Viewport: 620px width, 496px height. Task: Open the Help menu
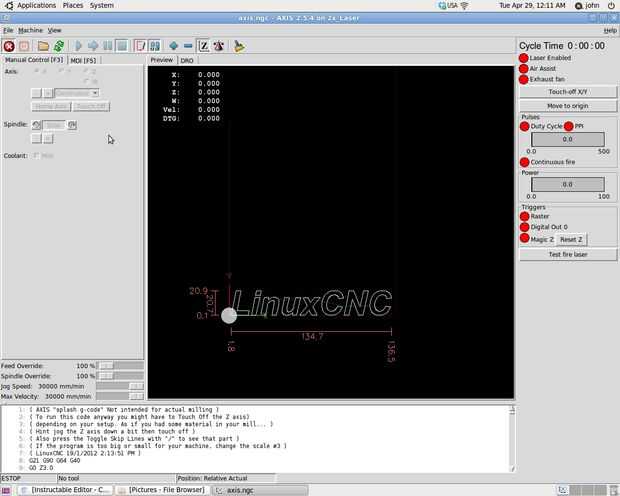(610, 30)
